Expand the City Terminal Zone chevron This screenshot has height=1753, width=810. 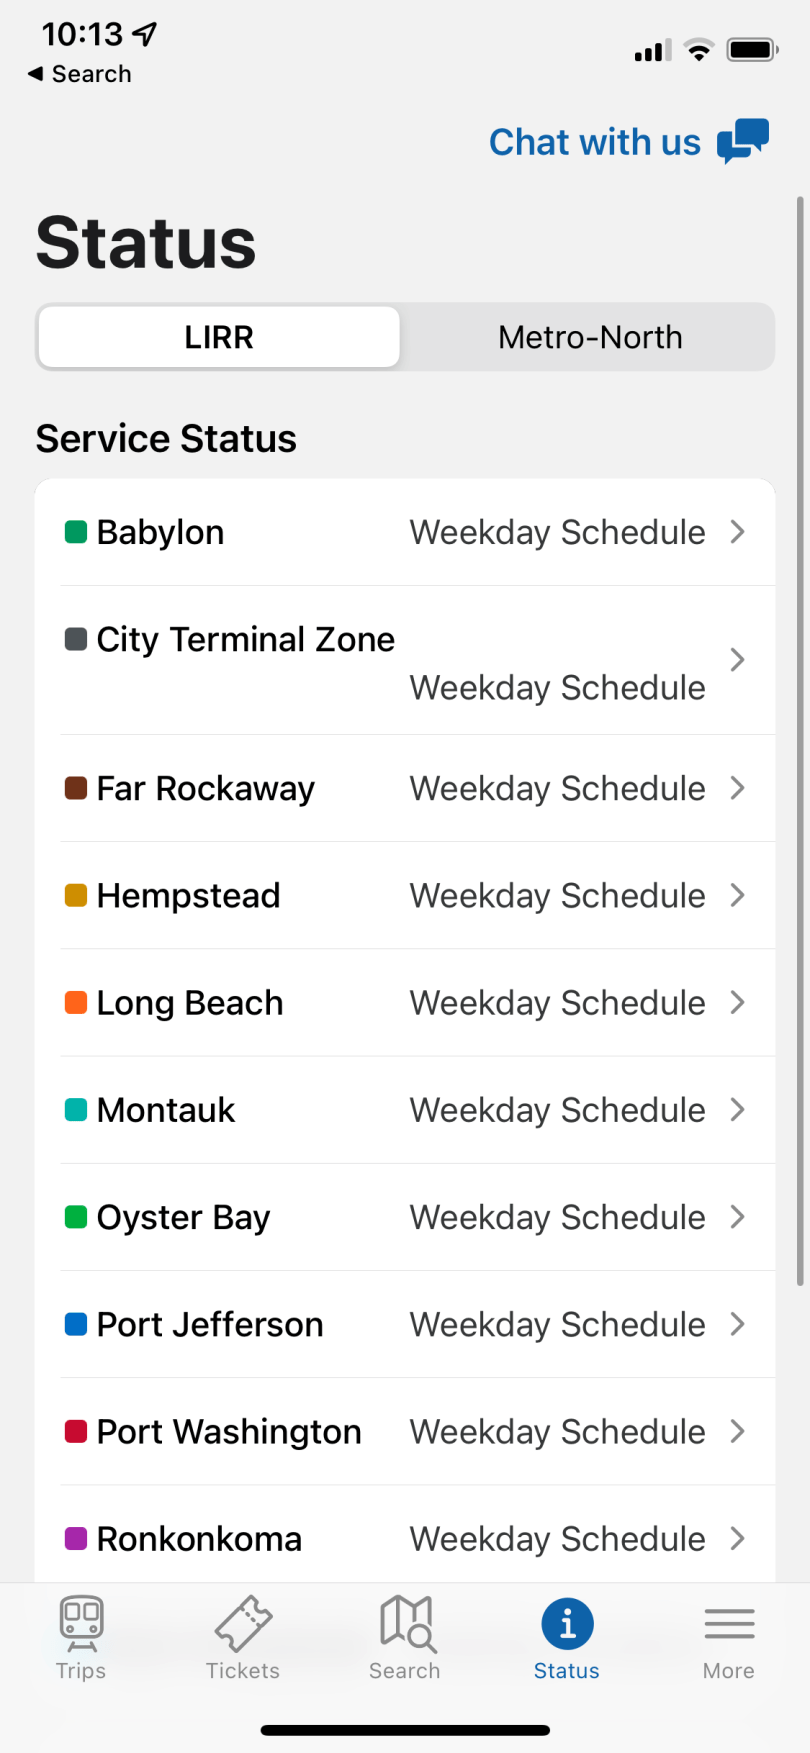click(738, 660)
